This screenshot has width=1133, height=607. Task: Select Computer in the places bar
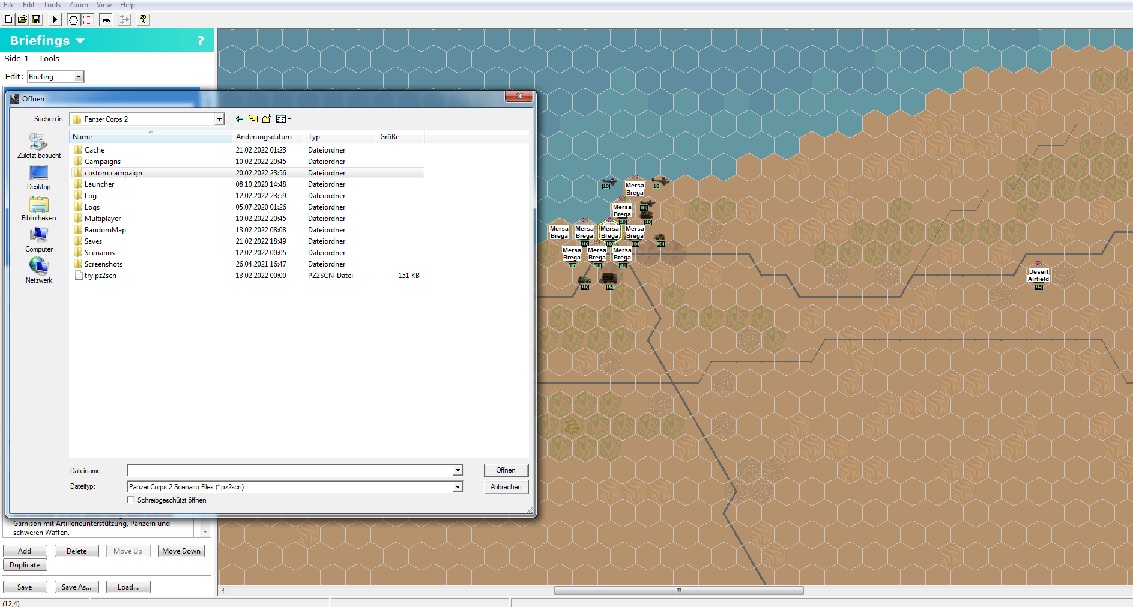[39, 240]
